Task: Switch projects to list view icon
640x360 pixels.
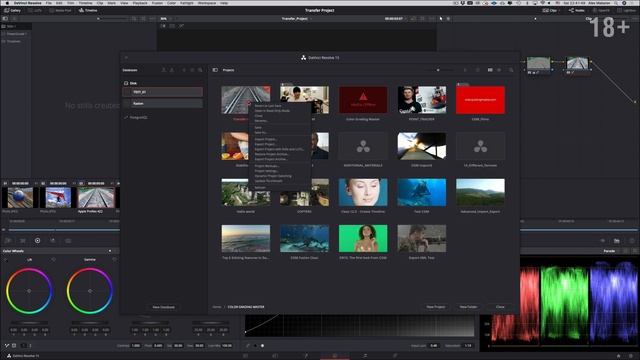Action: [499, 70]
